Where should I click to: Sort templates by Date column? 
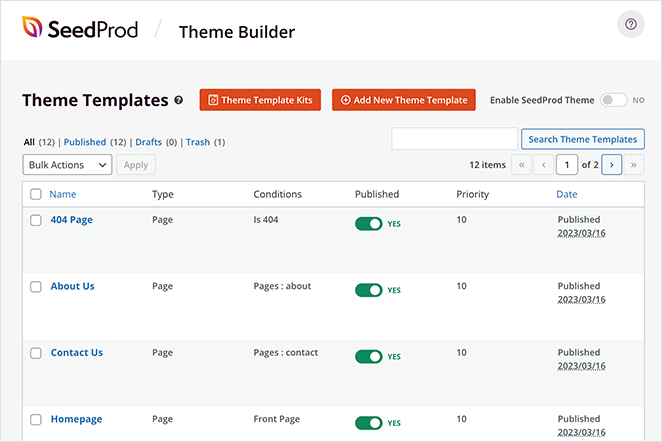click(x=567, y=195)
